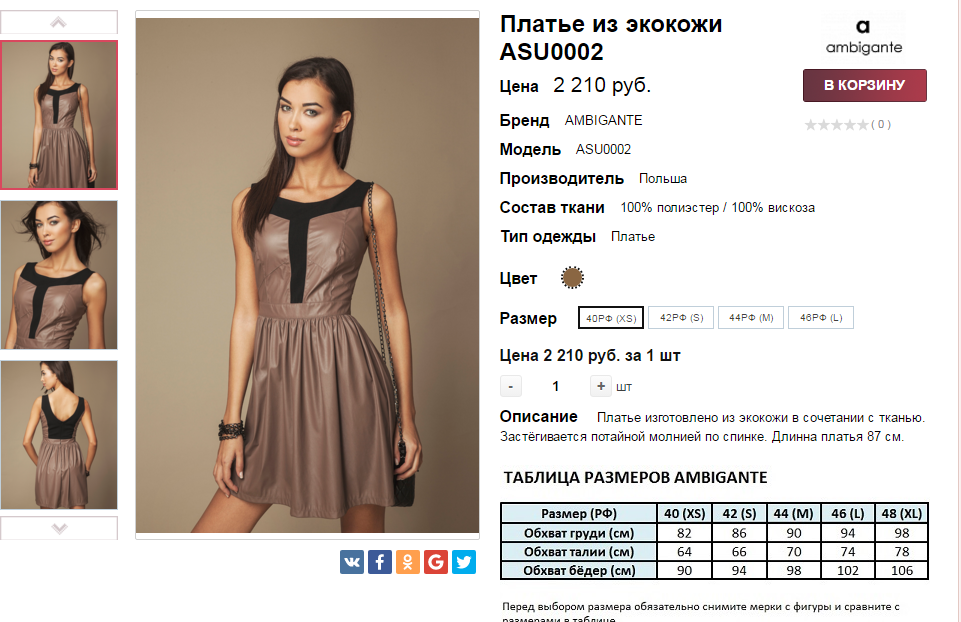Open the close-up portrait thumbnail
961x622 pixels.
(59, 275)
